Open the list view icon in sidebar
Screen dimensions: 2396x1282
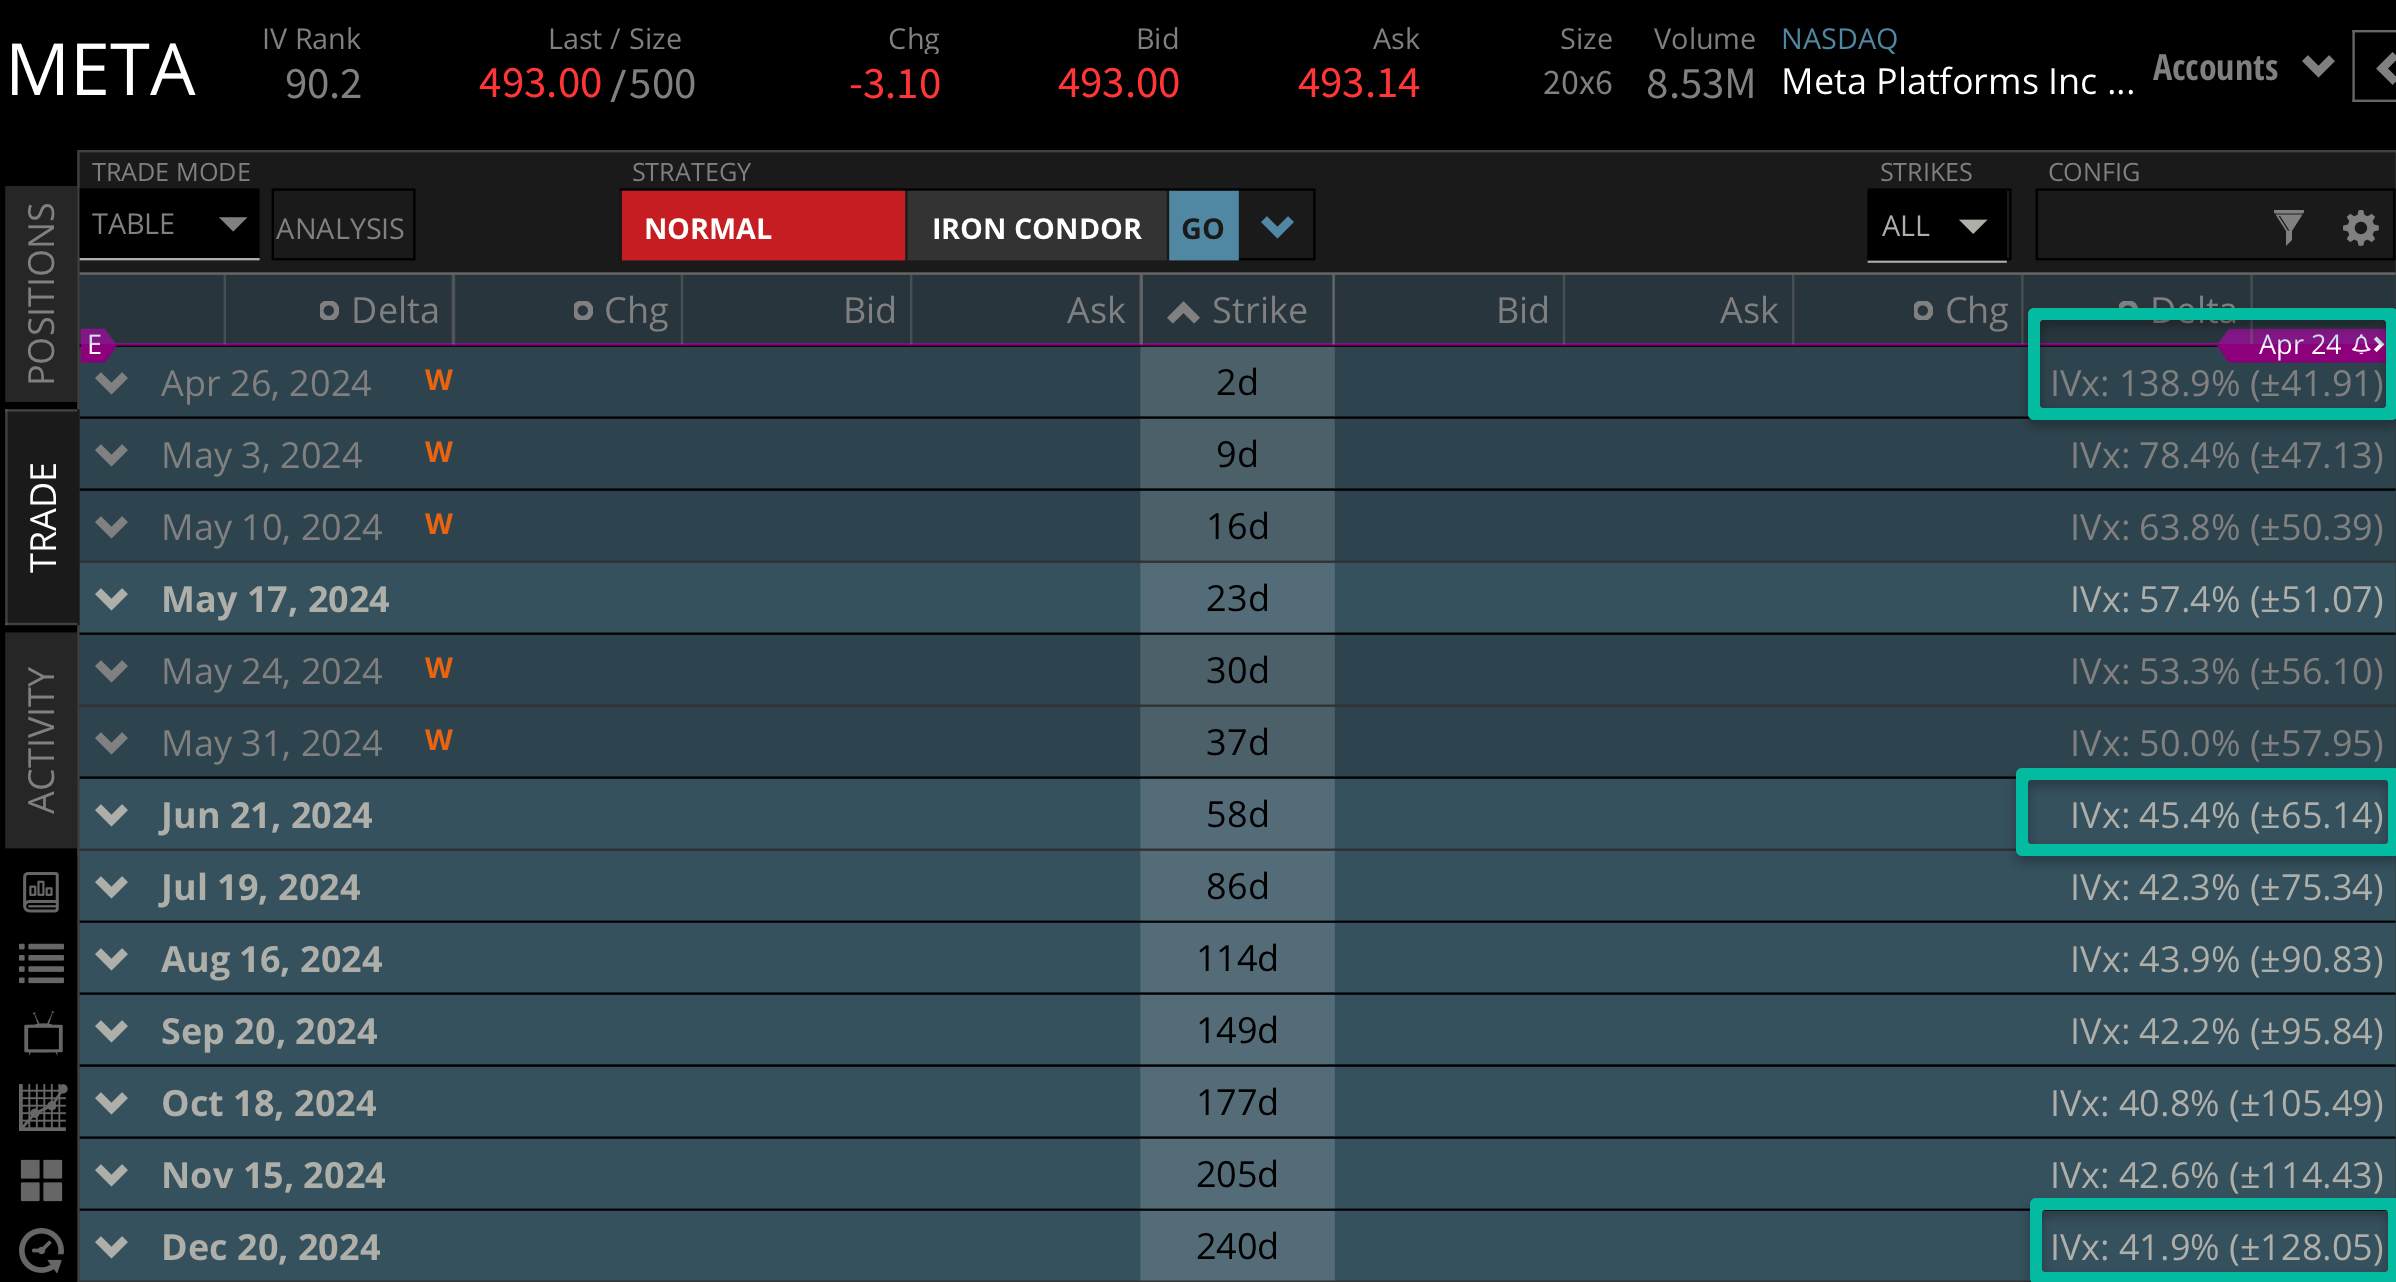click(x=41, y=962)
